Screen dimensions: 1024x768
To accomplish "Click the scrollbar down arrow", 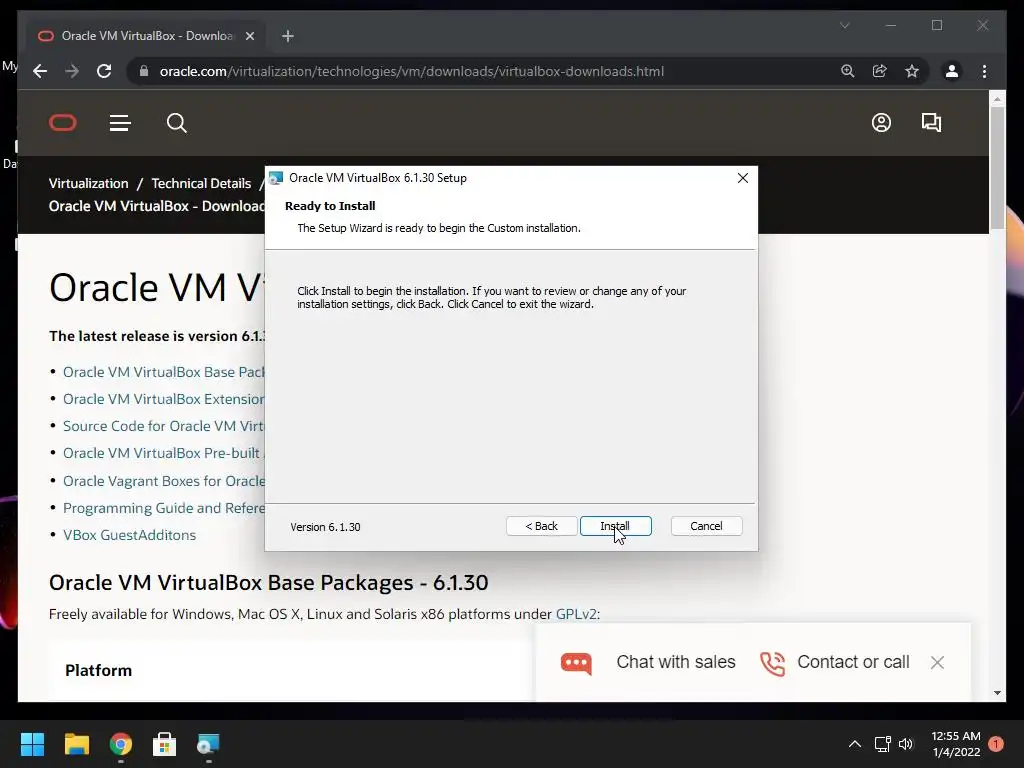I will [997, 693].
